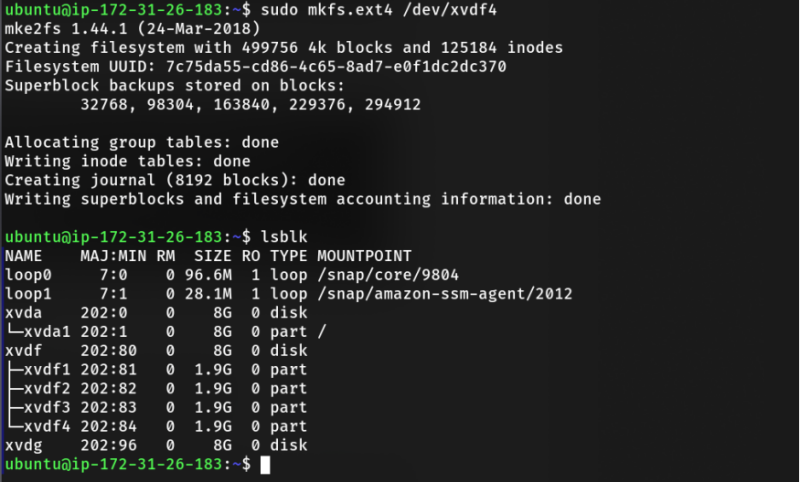Click the xvdf1 partition row name

(x=47, y=370)
